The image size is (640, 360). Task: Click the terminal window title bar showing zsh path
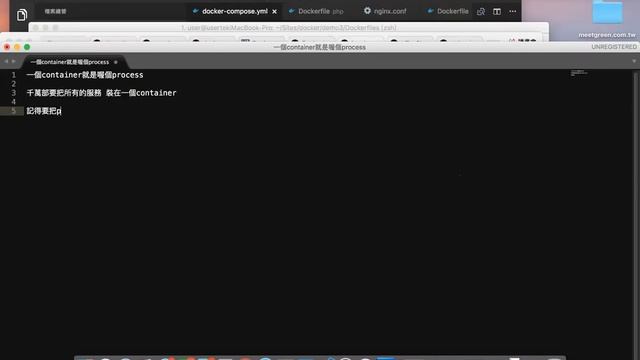point(289,28)
